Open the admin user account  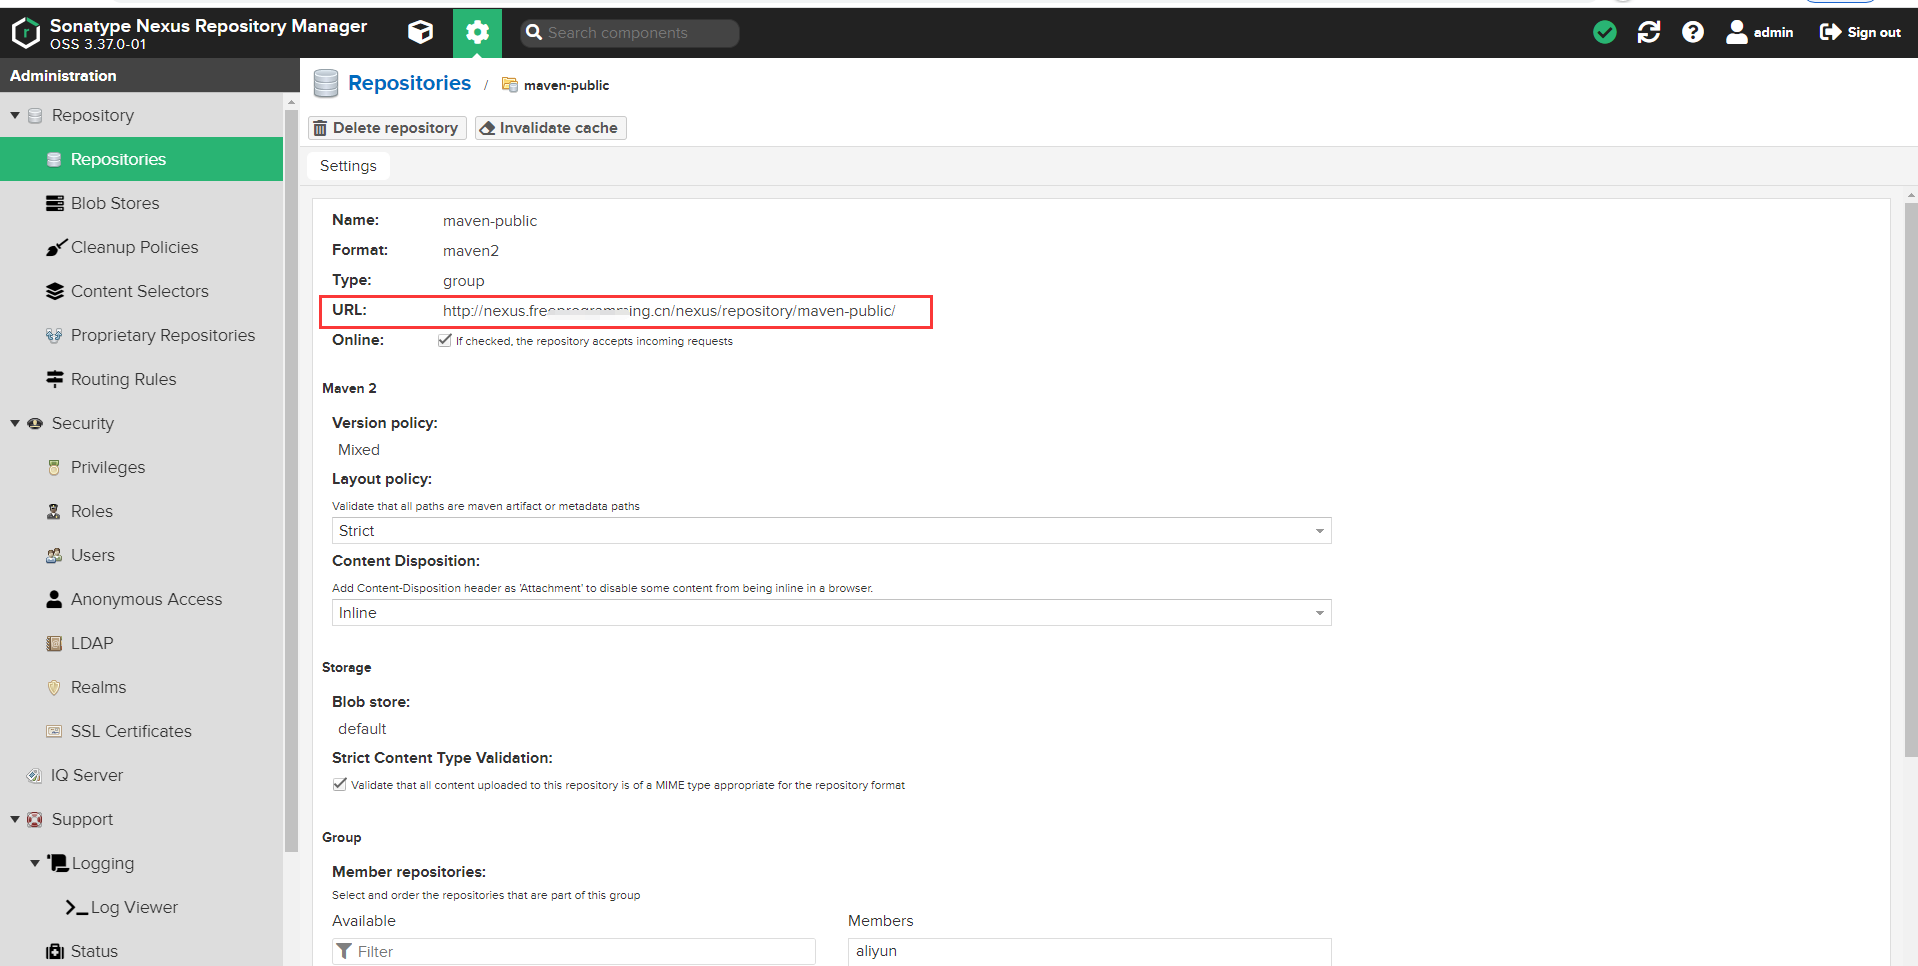(x=1760, y=32)
